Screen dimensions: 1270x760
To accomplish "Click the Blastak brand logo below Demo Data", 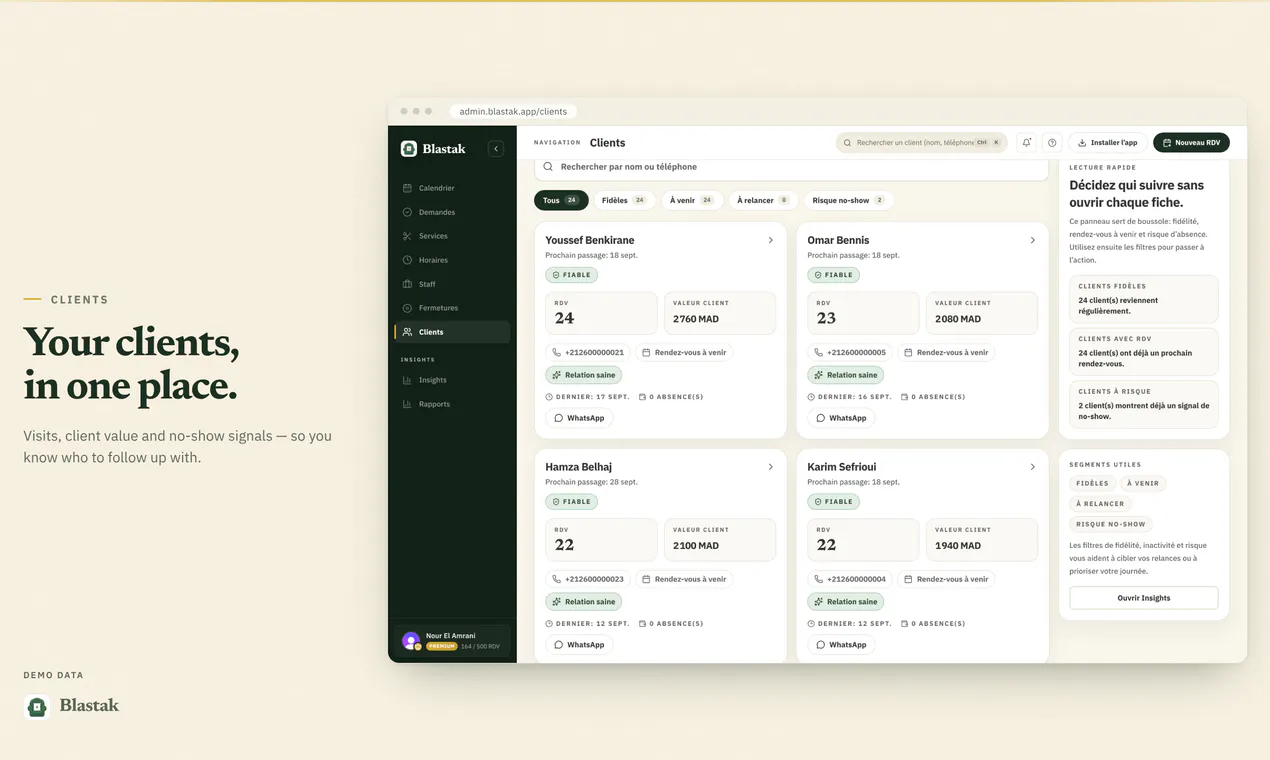I will [x=72, y=706].
